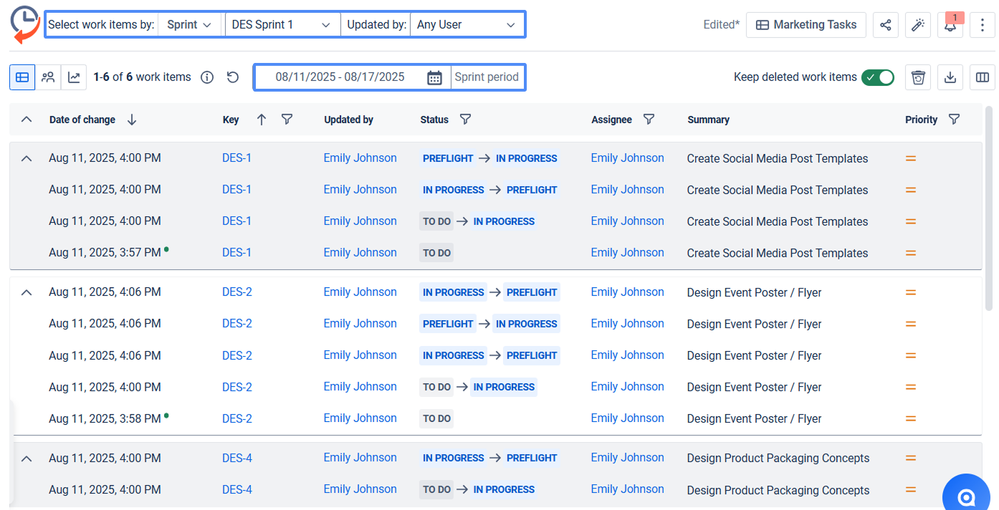Click Create Social Media Post Templates in first row
The height and width of the screenshot is (510, 999).
tap(777, 158)
